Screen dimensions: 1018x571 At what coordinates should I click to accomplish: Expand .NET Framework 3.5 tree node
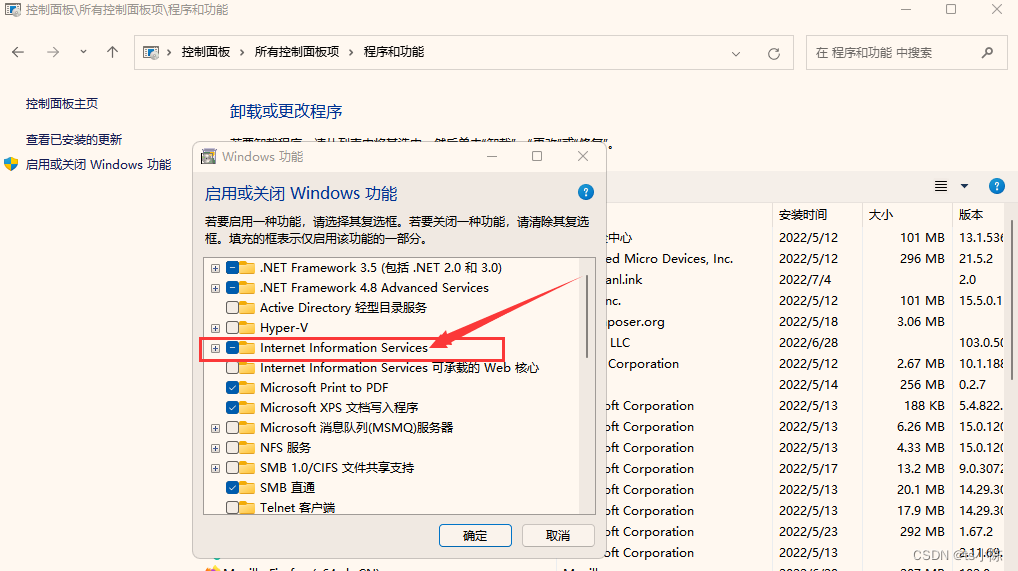tap(215, 268)
